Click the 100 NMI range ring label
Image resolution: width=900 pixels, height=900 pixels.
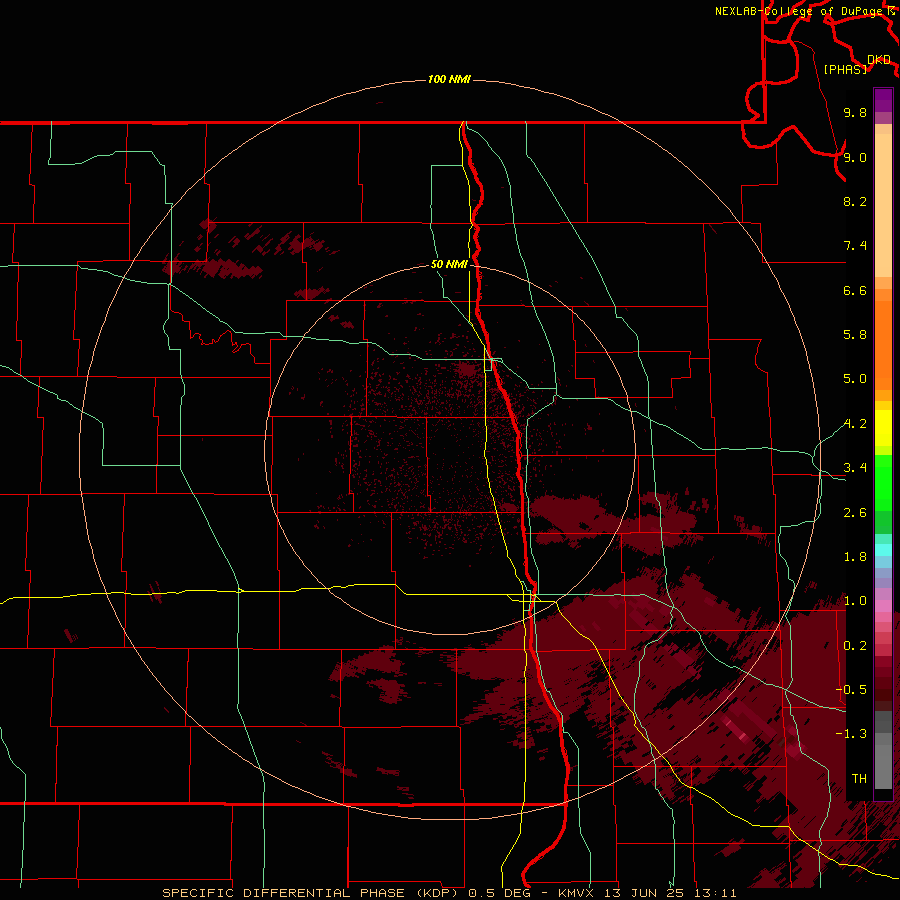click(449, 79)
